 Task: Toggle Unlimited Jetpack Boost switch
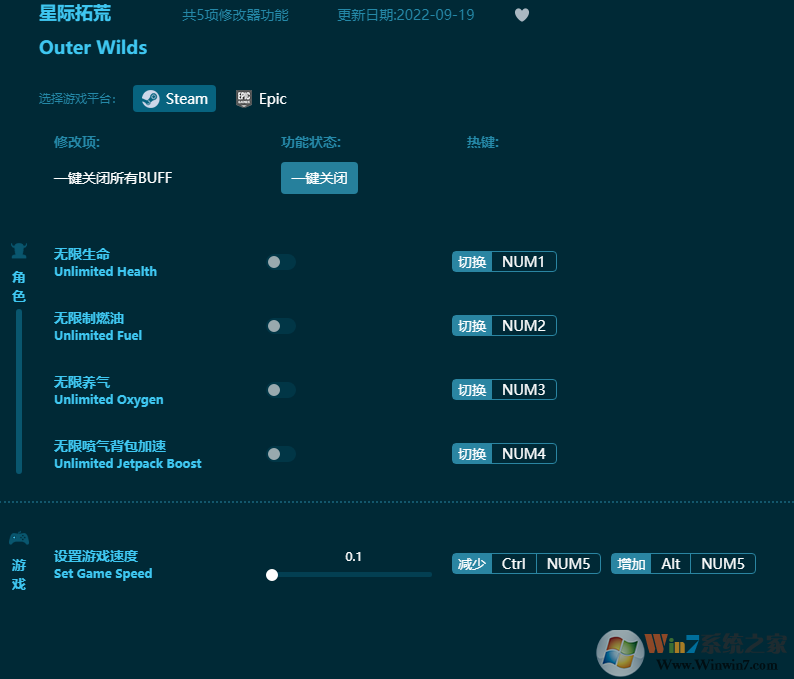[x=282, y=454]
